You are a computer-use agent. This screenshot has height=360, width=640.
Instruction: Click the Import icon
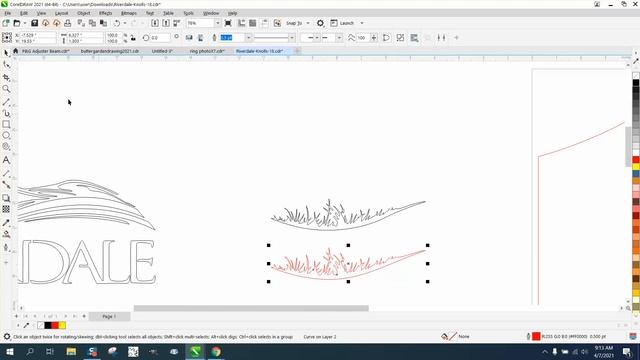click(155, 23)
